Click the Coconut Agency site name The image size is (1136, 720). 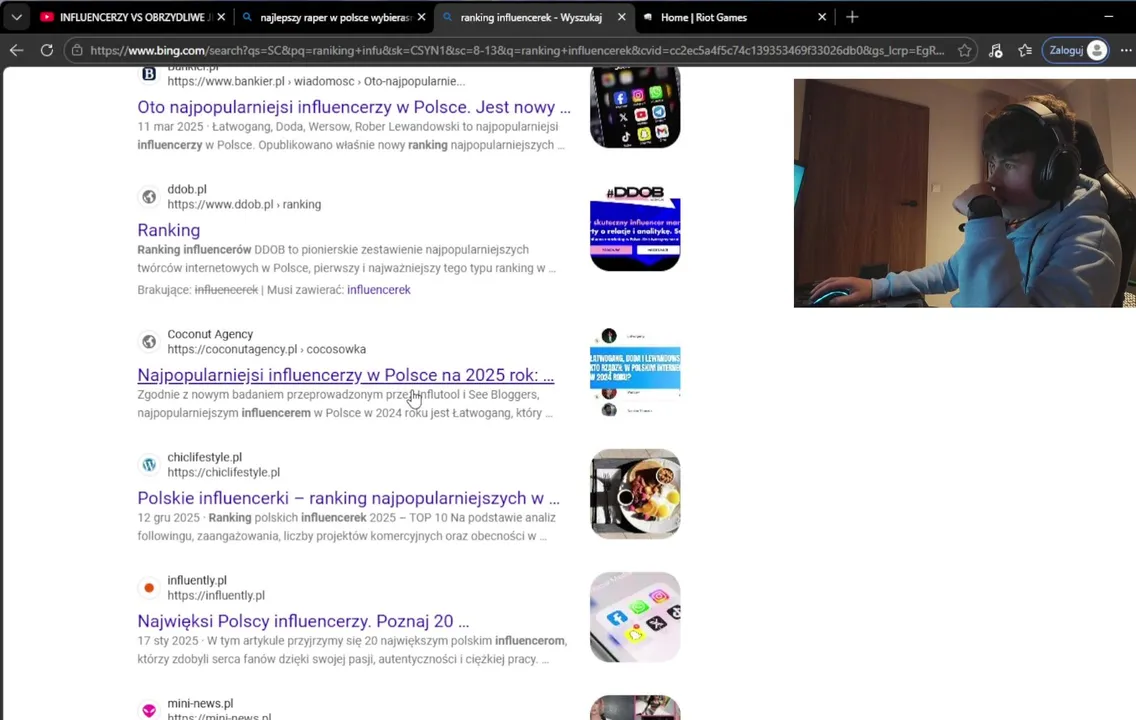click(x=210, y=334)
